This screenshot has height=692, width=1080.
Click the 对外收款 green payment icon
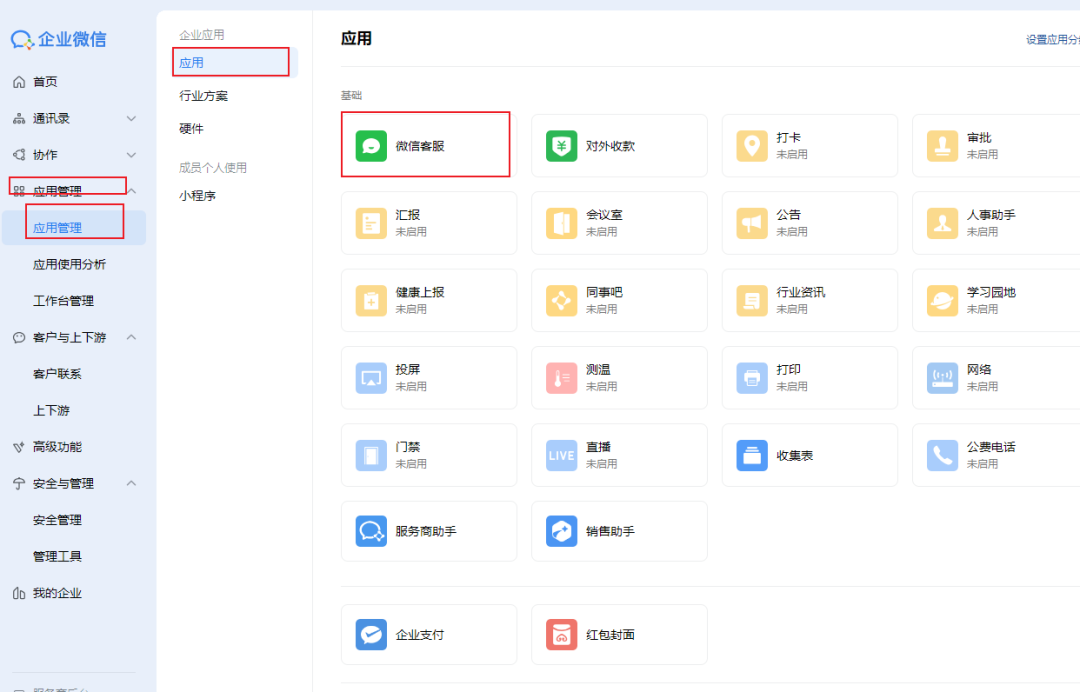pyautogui.click(x=562, y=146)
